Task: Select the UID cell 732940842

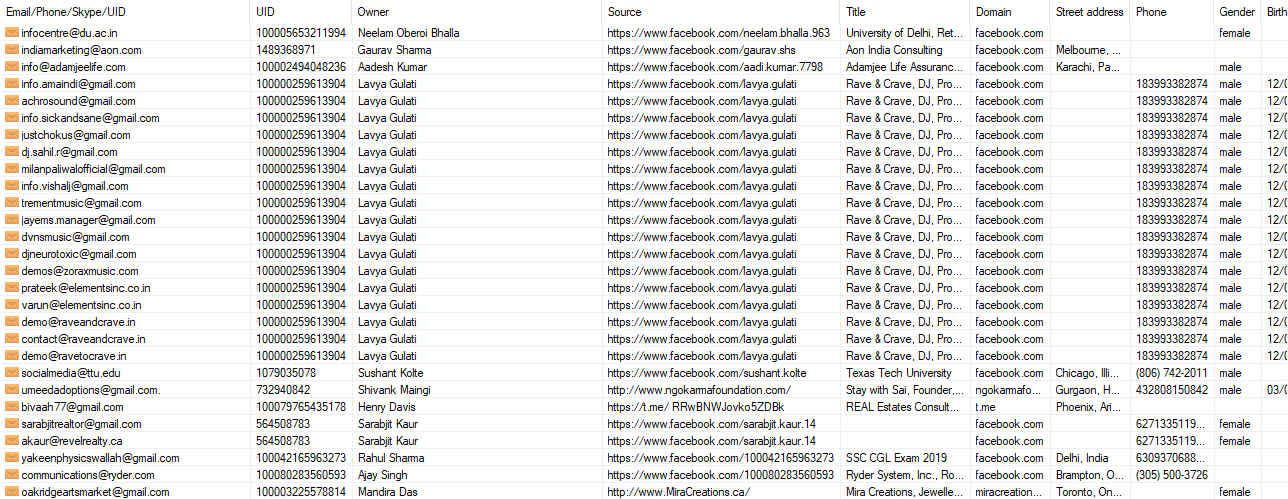Action: [283, 390]
